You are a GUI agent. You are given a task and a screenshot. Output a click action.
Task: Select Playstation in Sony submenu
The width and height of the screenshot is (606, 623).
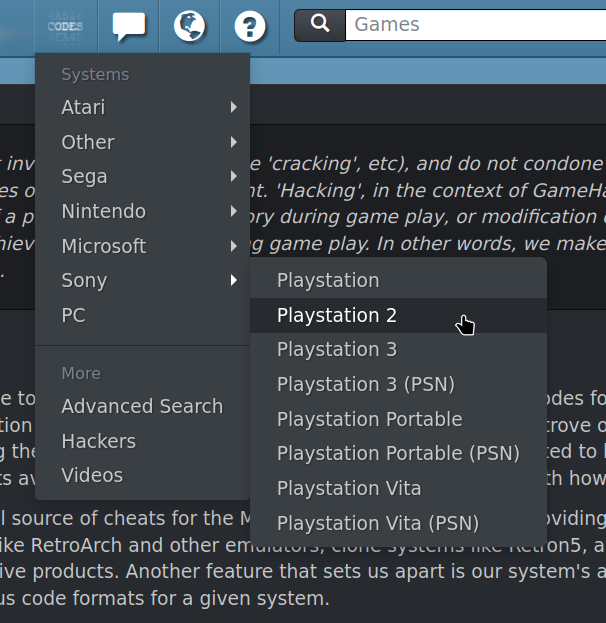(399, 281)
